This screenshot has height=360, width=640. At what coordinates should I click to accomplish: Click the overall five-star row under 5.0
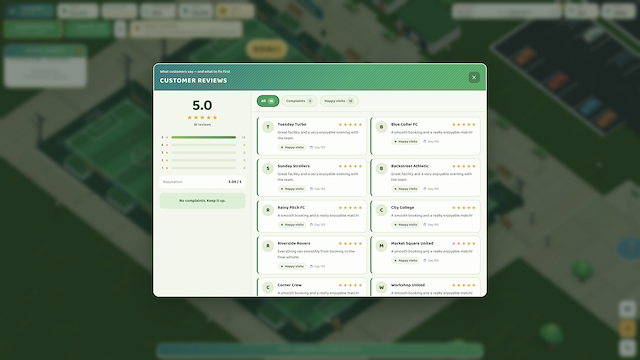pyautogui.click(x=202, y=118)
